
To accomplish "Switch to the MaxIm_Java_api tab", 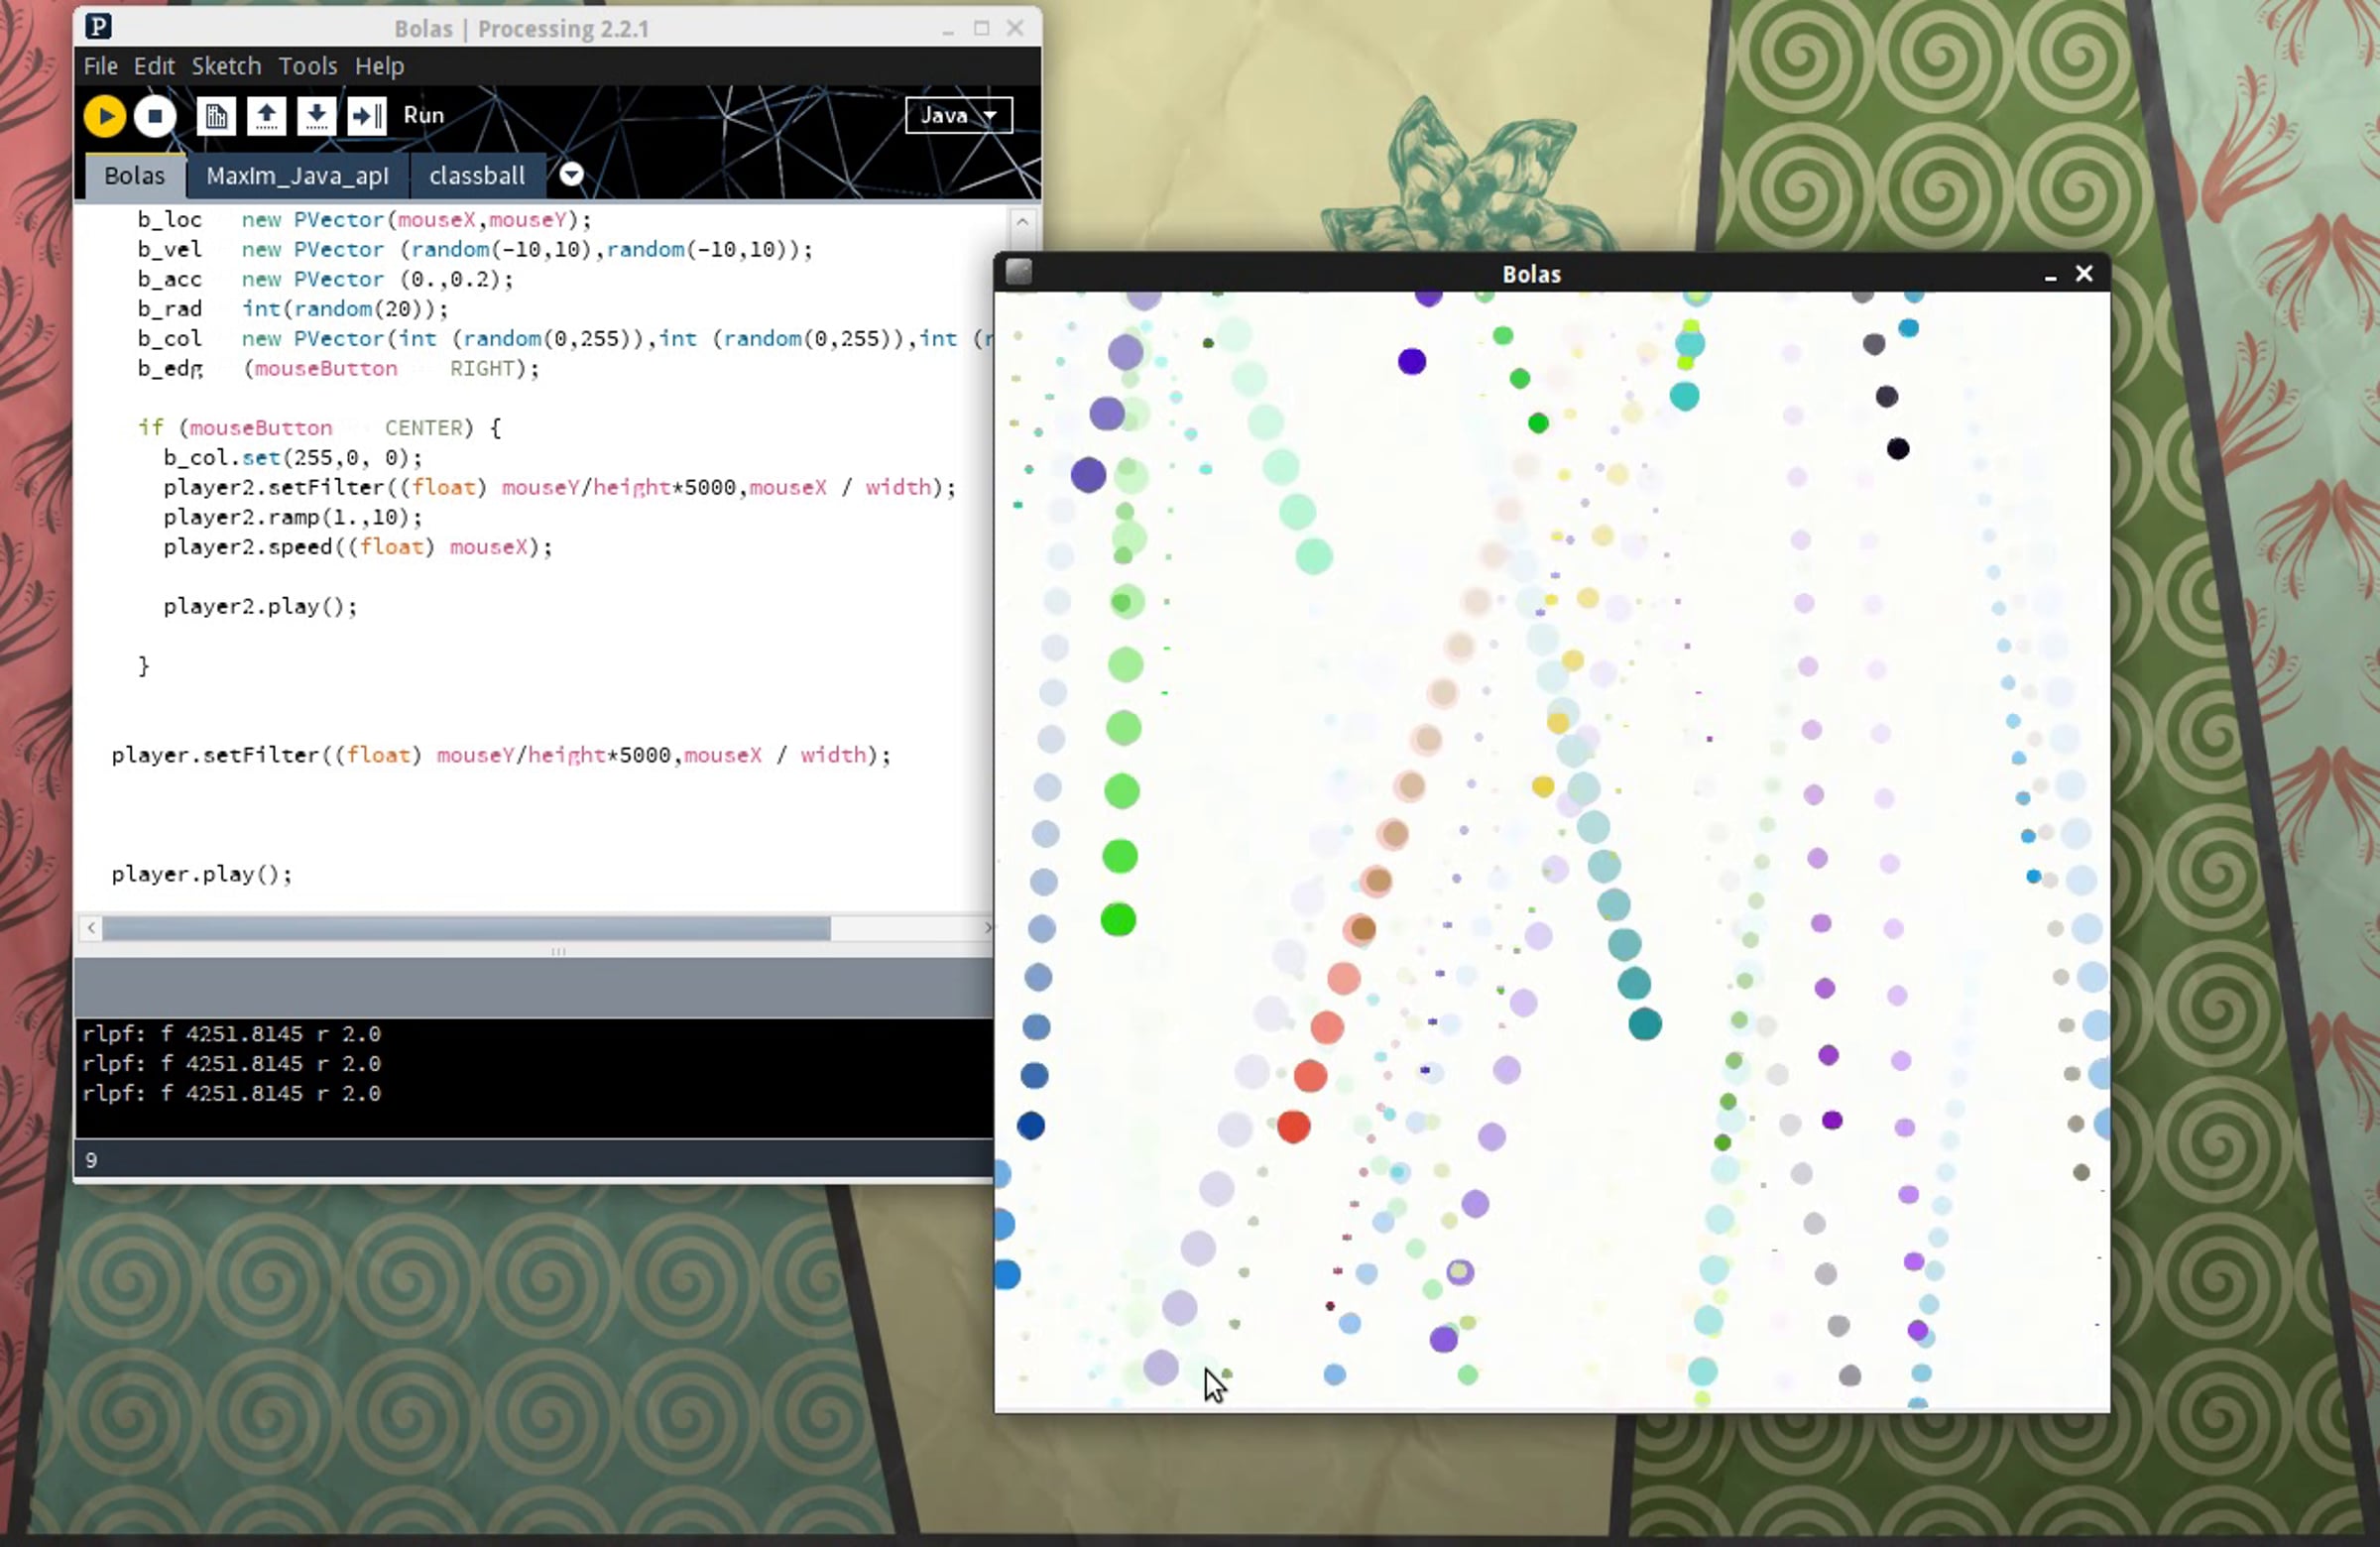I will point(297,176).
